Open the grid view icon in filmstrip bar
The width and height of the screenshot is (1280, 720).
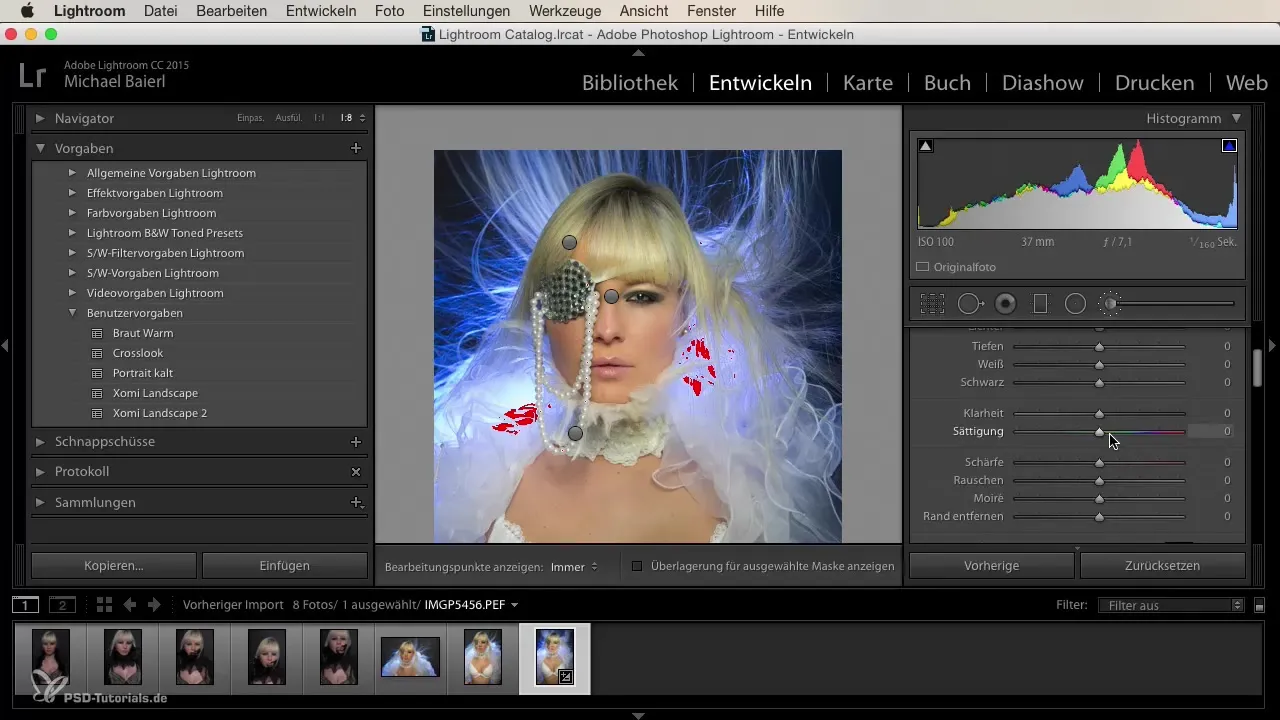click(104, 605)
